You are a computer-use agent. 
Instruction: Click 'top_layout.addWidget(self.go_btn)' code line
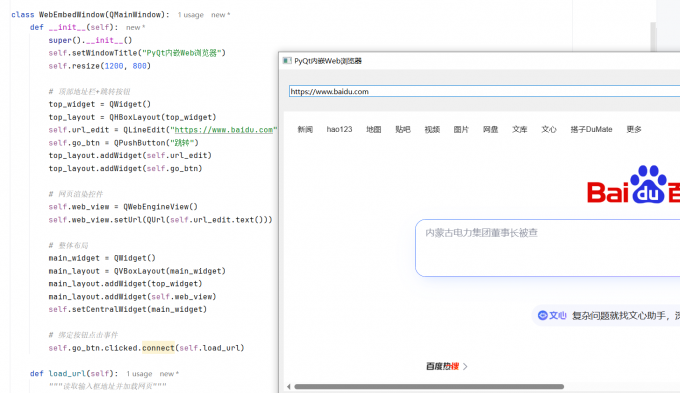point(125,168)
